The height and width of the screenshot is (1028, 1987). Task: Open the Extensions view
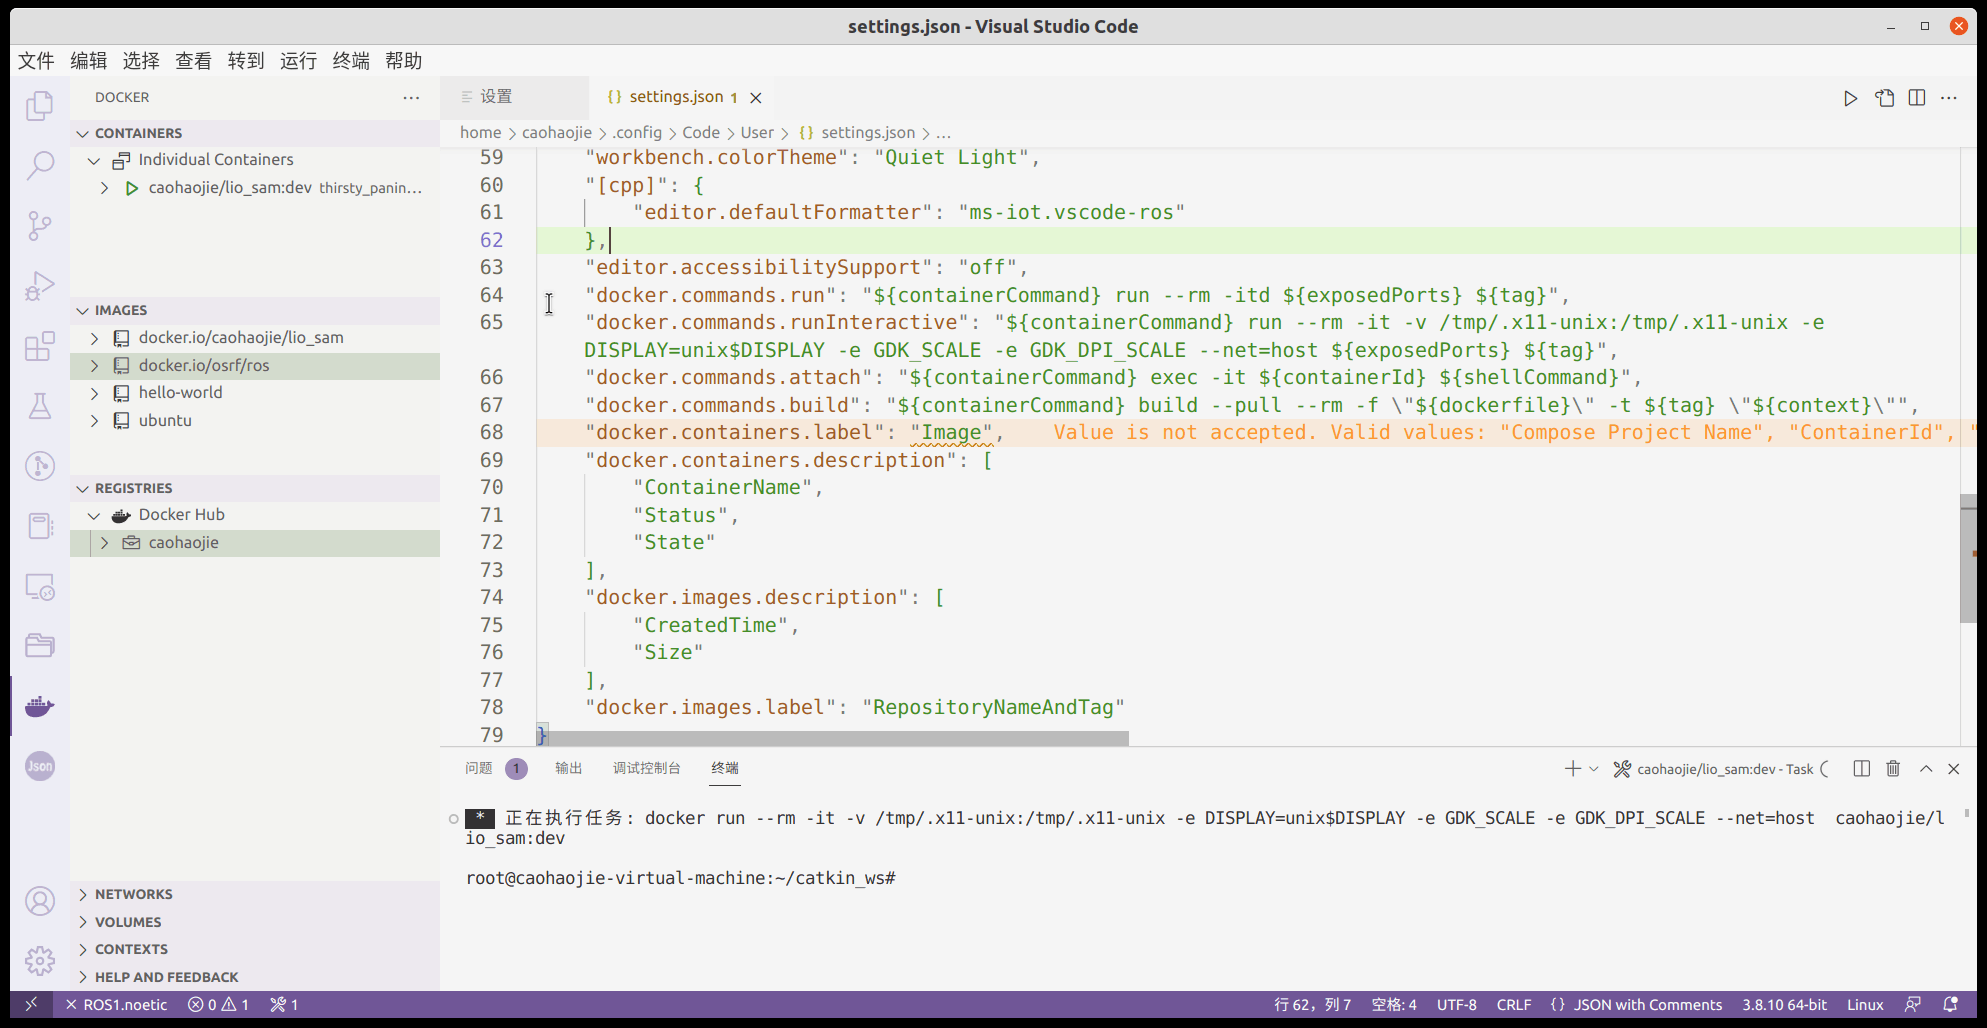(39, 346)
